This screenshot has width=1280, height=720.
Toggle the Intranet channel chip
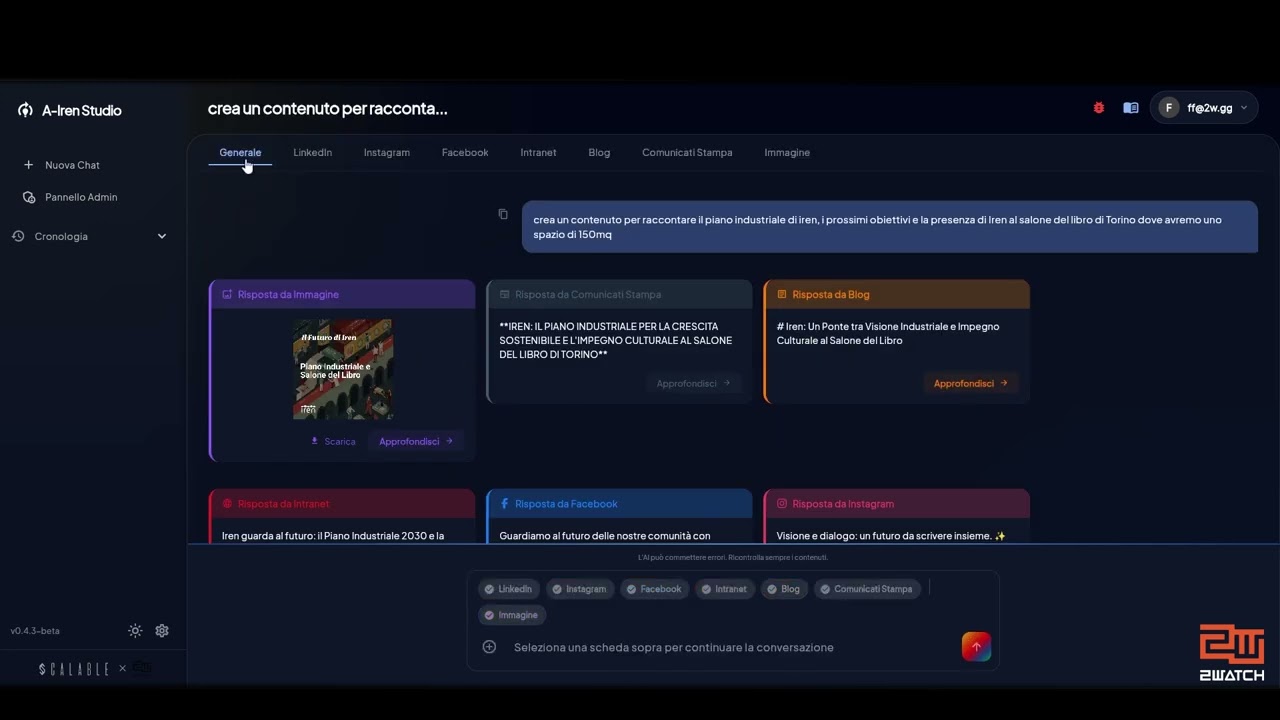(724, 589)
